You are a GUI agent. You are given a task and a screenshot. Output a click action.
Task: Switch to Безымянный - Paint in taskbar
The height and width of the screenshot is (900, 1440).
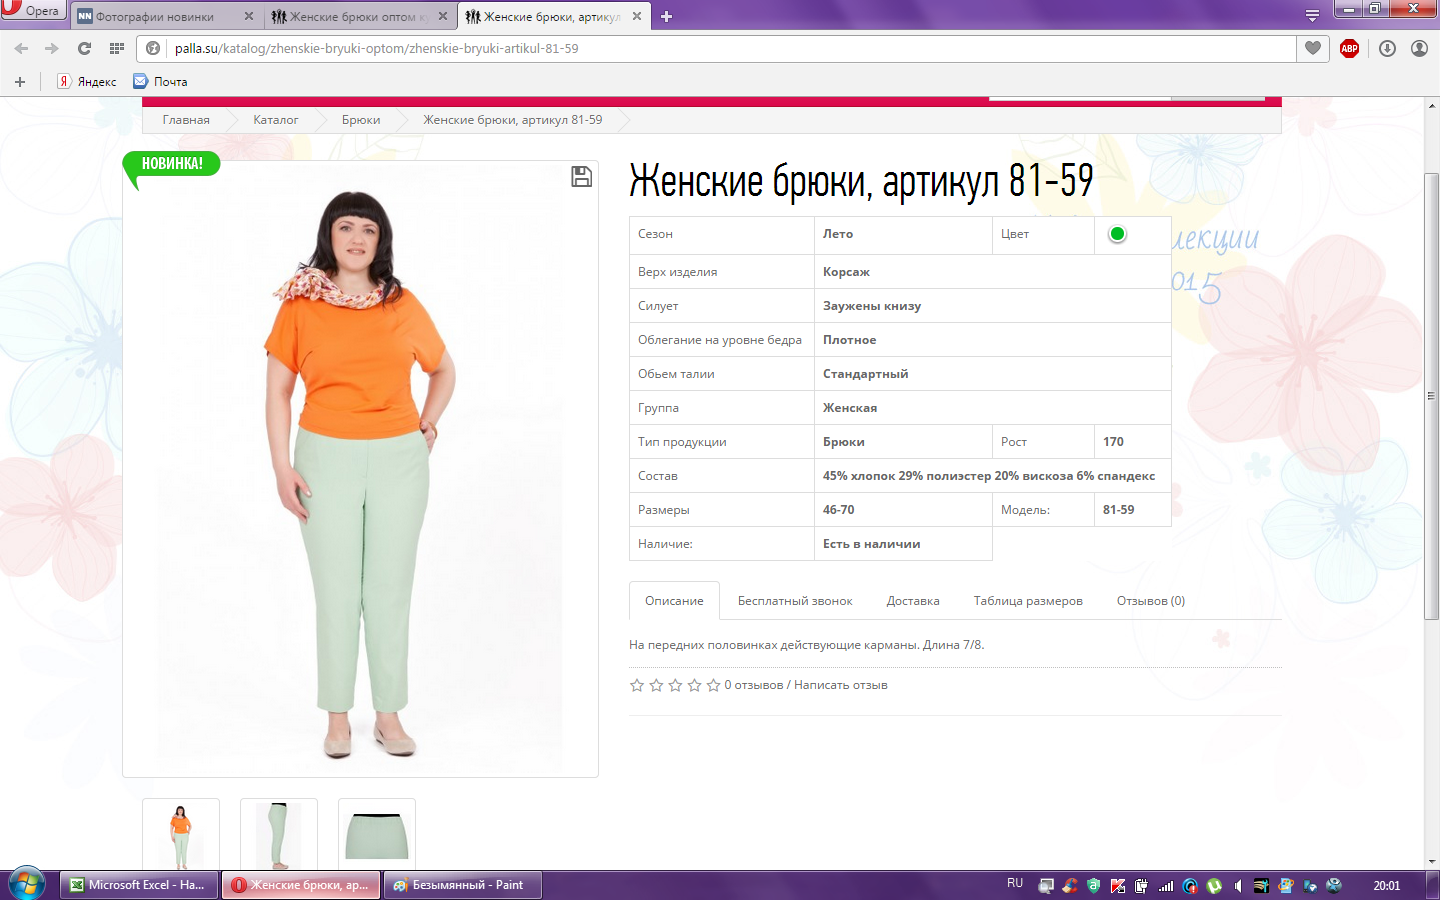[x=462, y=885]
